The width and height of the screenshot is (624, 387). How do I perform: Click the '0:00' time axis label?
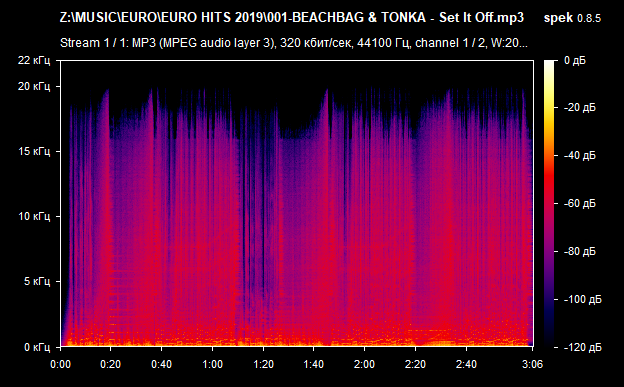click(60, 364)
